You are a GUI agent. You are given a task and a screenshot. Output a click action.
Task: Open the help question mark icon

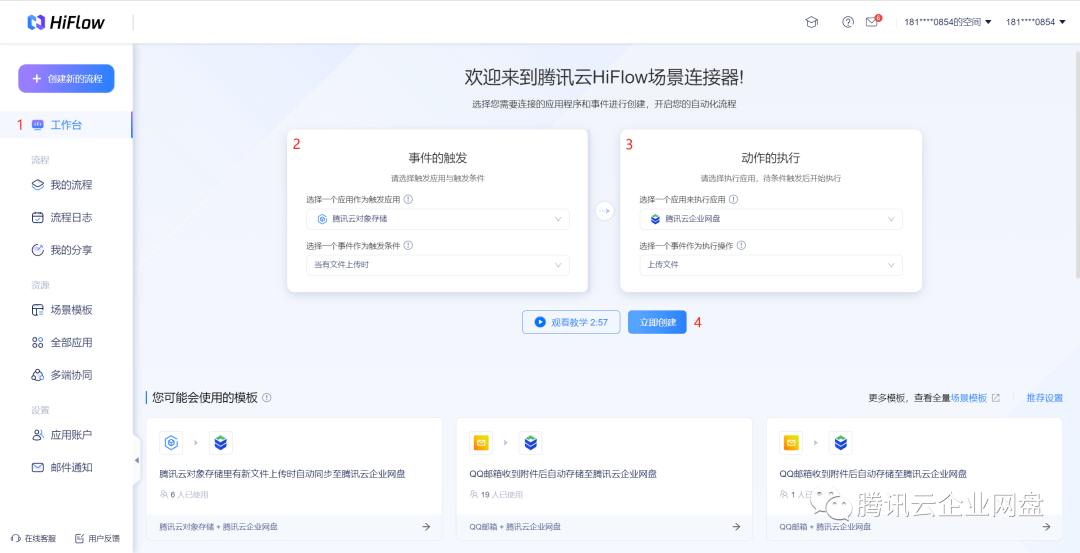tap(848, 22)
